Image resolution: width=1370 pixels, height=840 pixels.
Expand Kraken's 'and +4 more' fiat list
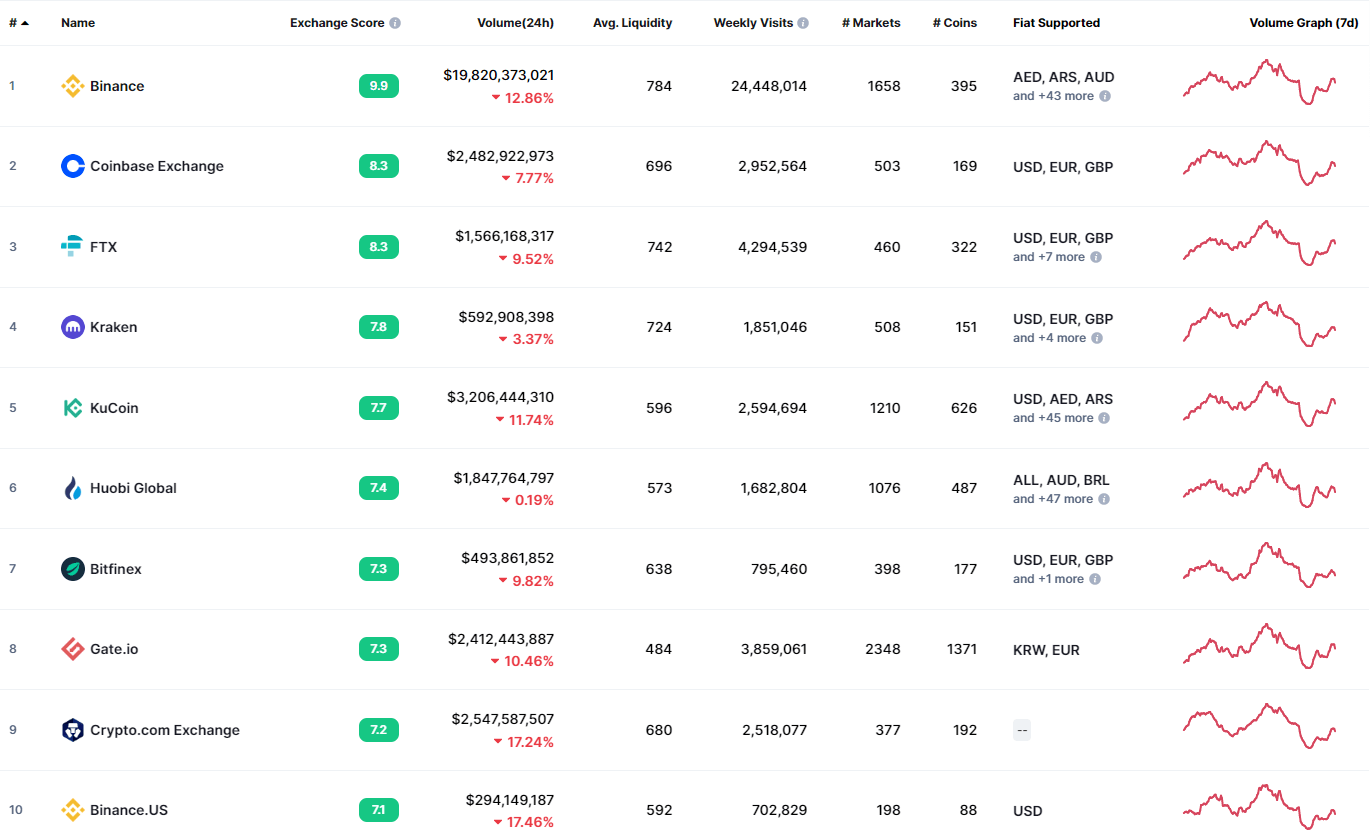[1049, 338]
